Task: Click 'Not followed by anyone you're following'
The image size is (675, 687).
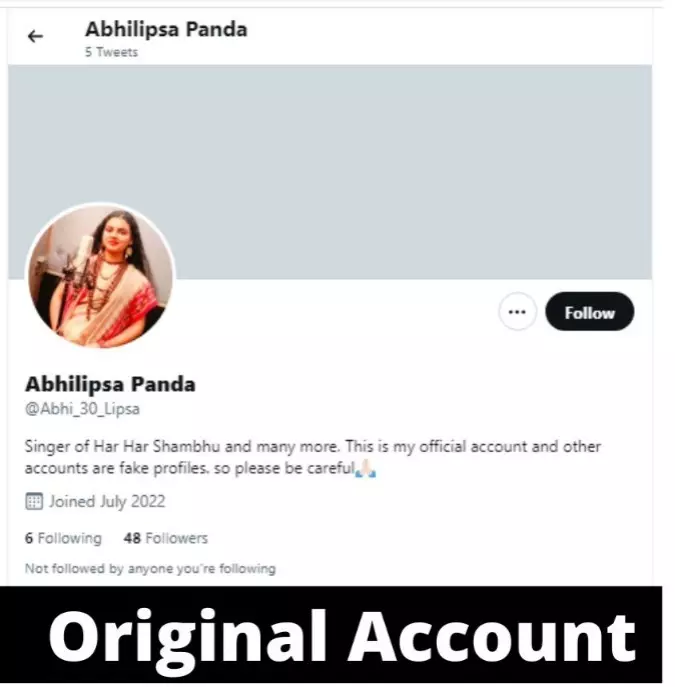Action: 150,569
